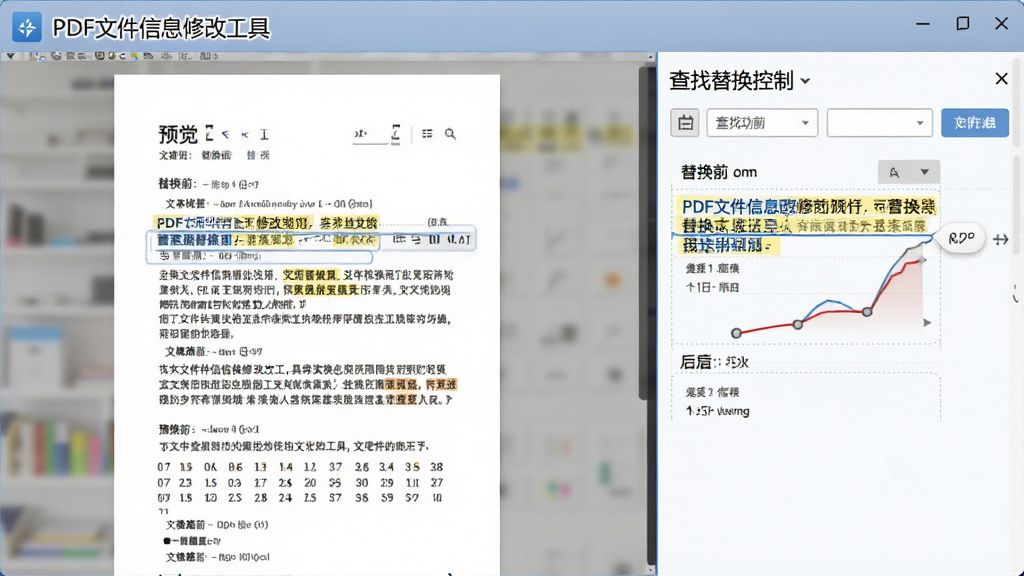Click the second blue back arrow beside 预览
Image resolution: width=1024 pixels, height=576 pixels.
click(244, 135)
